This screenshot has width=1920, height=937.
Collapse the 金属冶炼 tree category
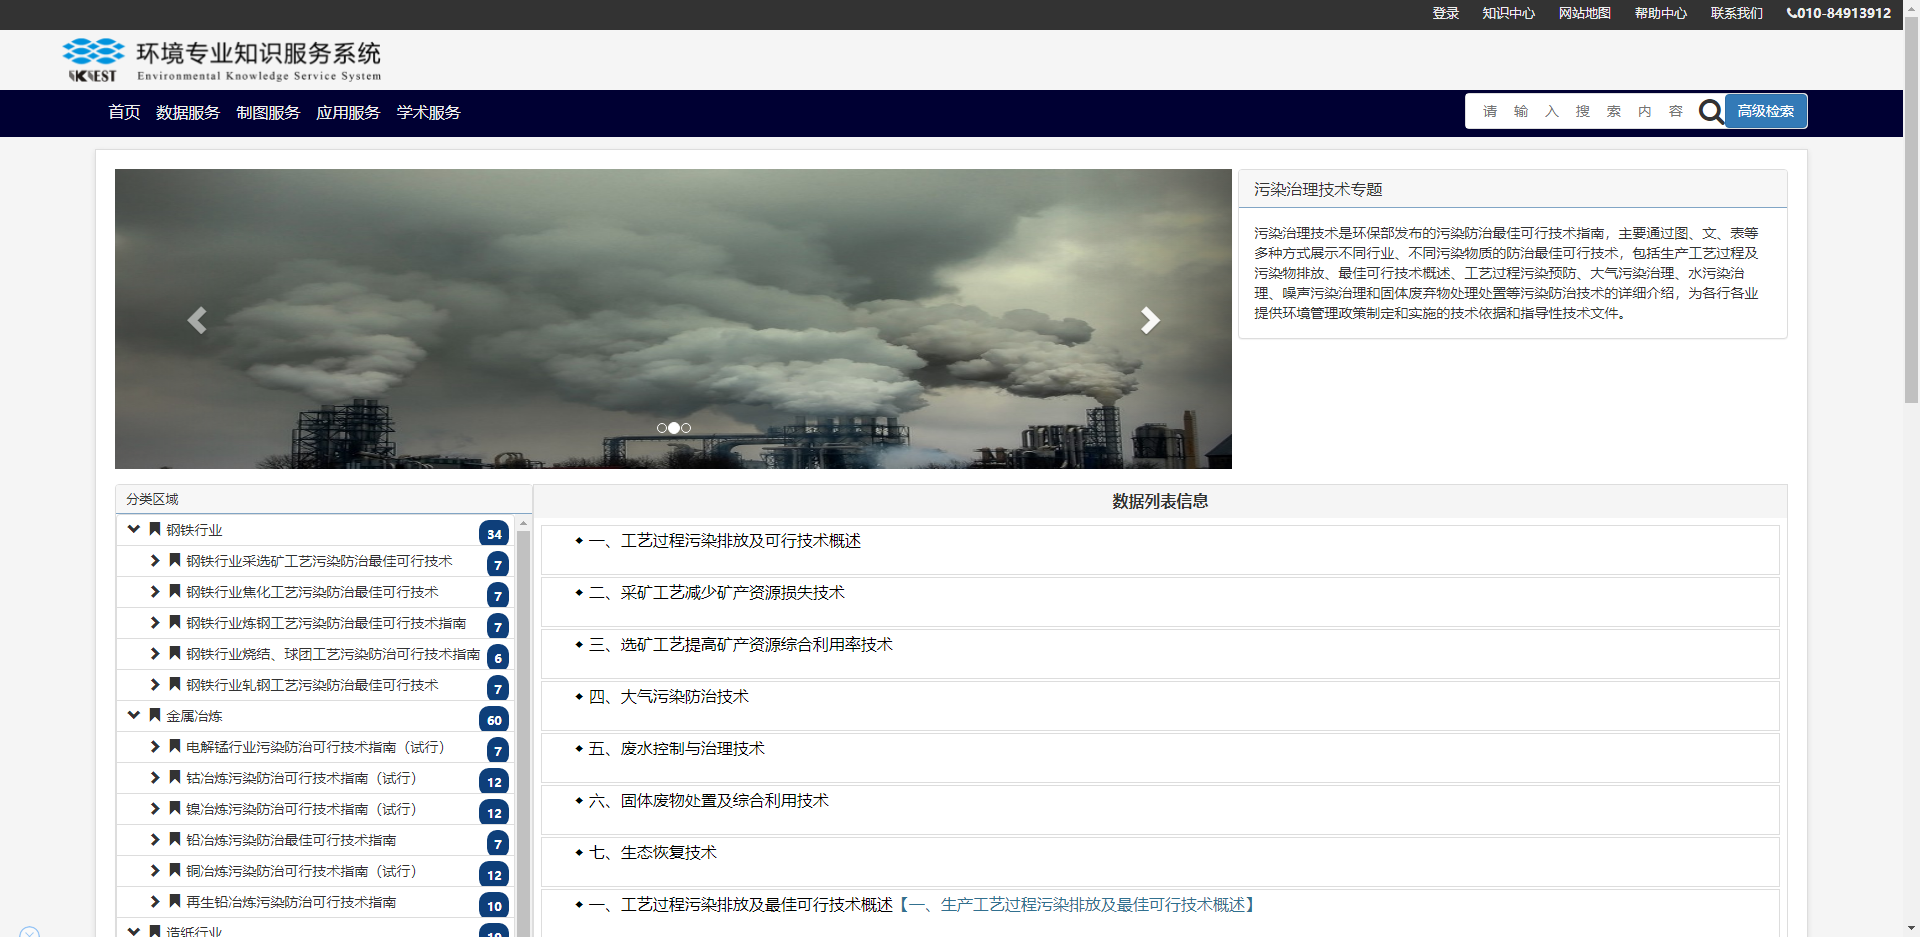tap(134, 715)
